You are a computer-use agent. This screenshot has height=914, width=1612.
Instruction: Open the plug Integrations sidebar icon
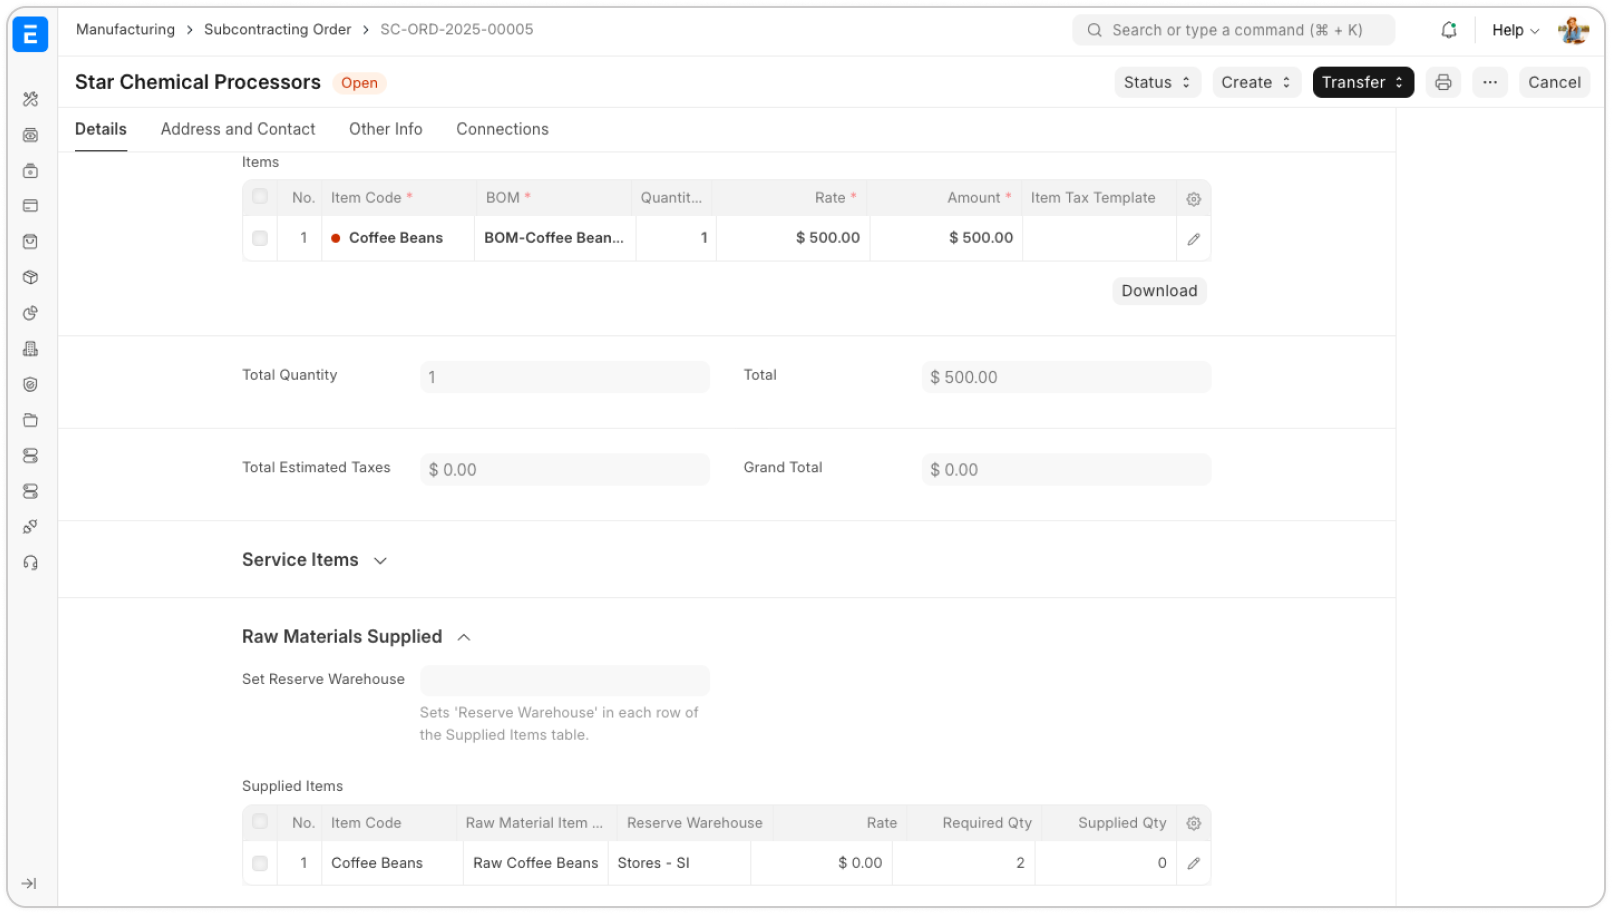coord(30,527)
